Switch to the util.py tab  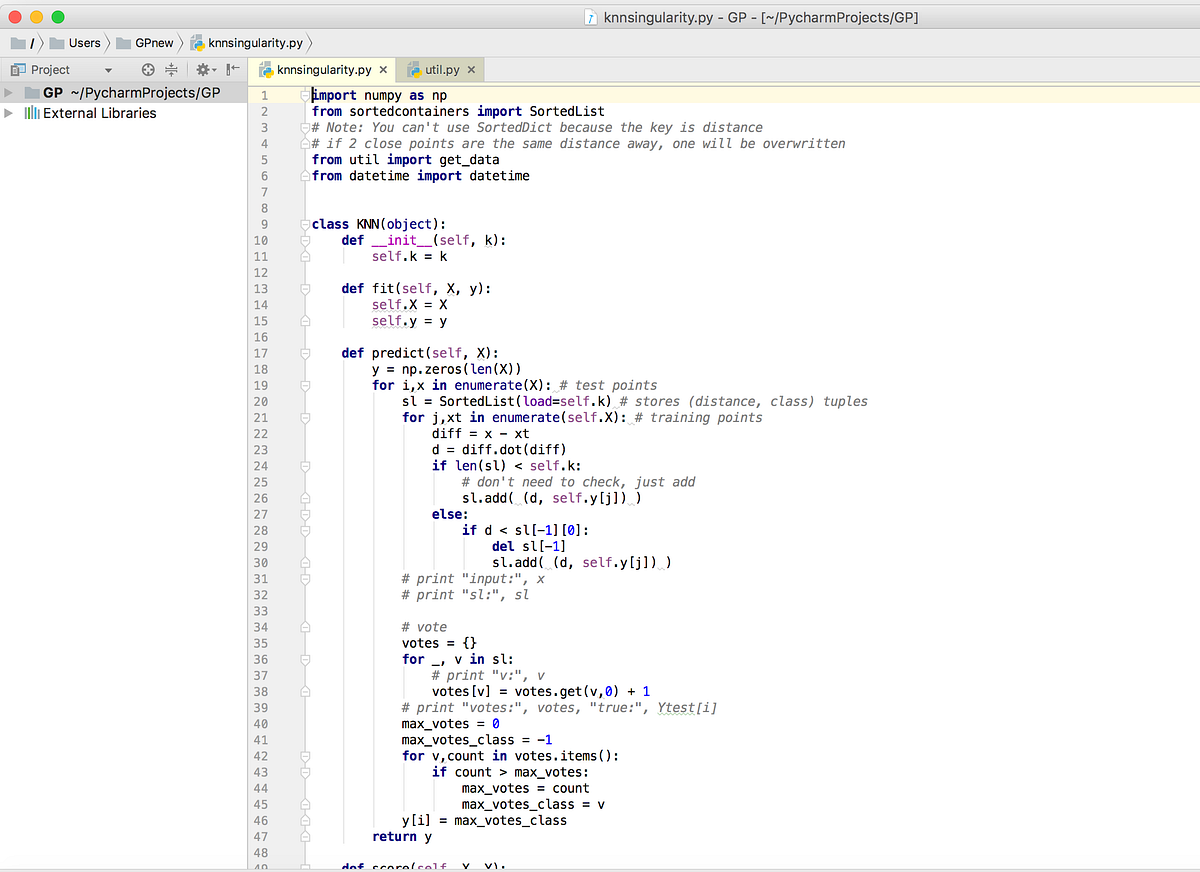pos(440,70)
